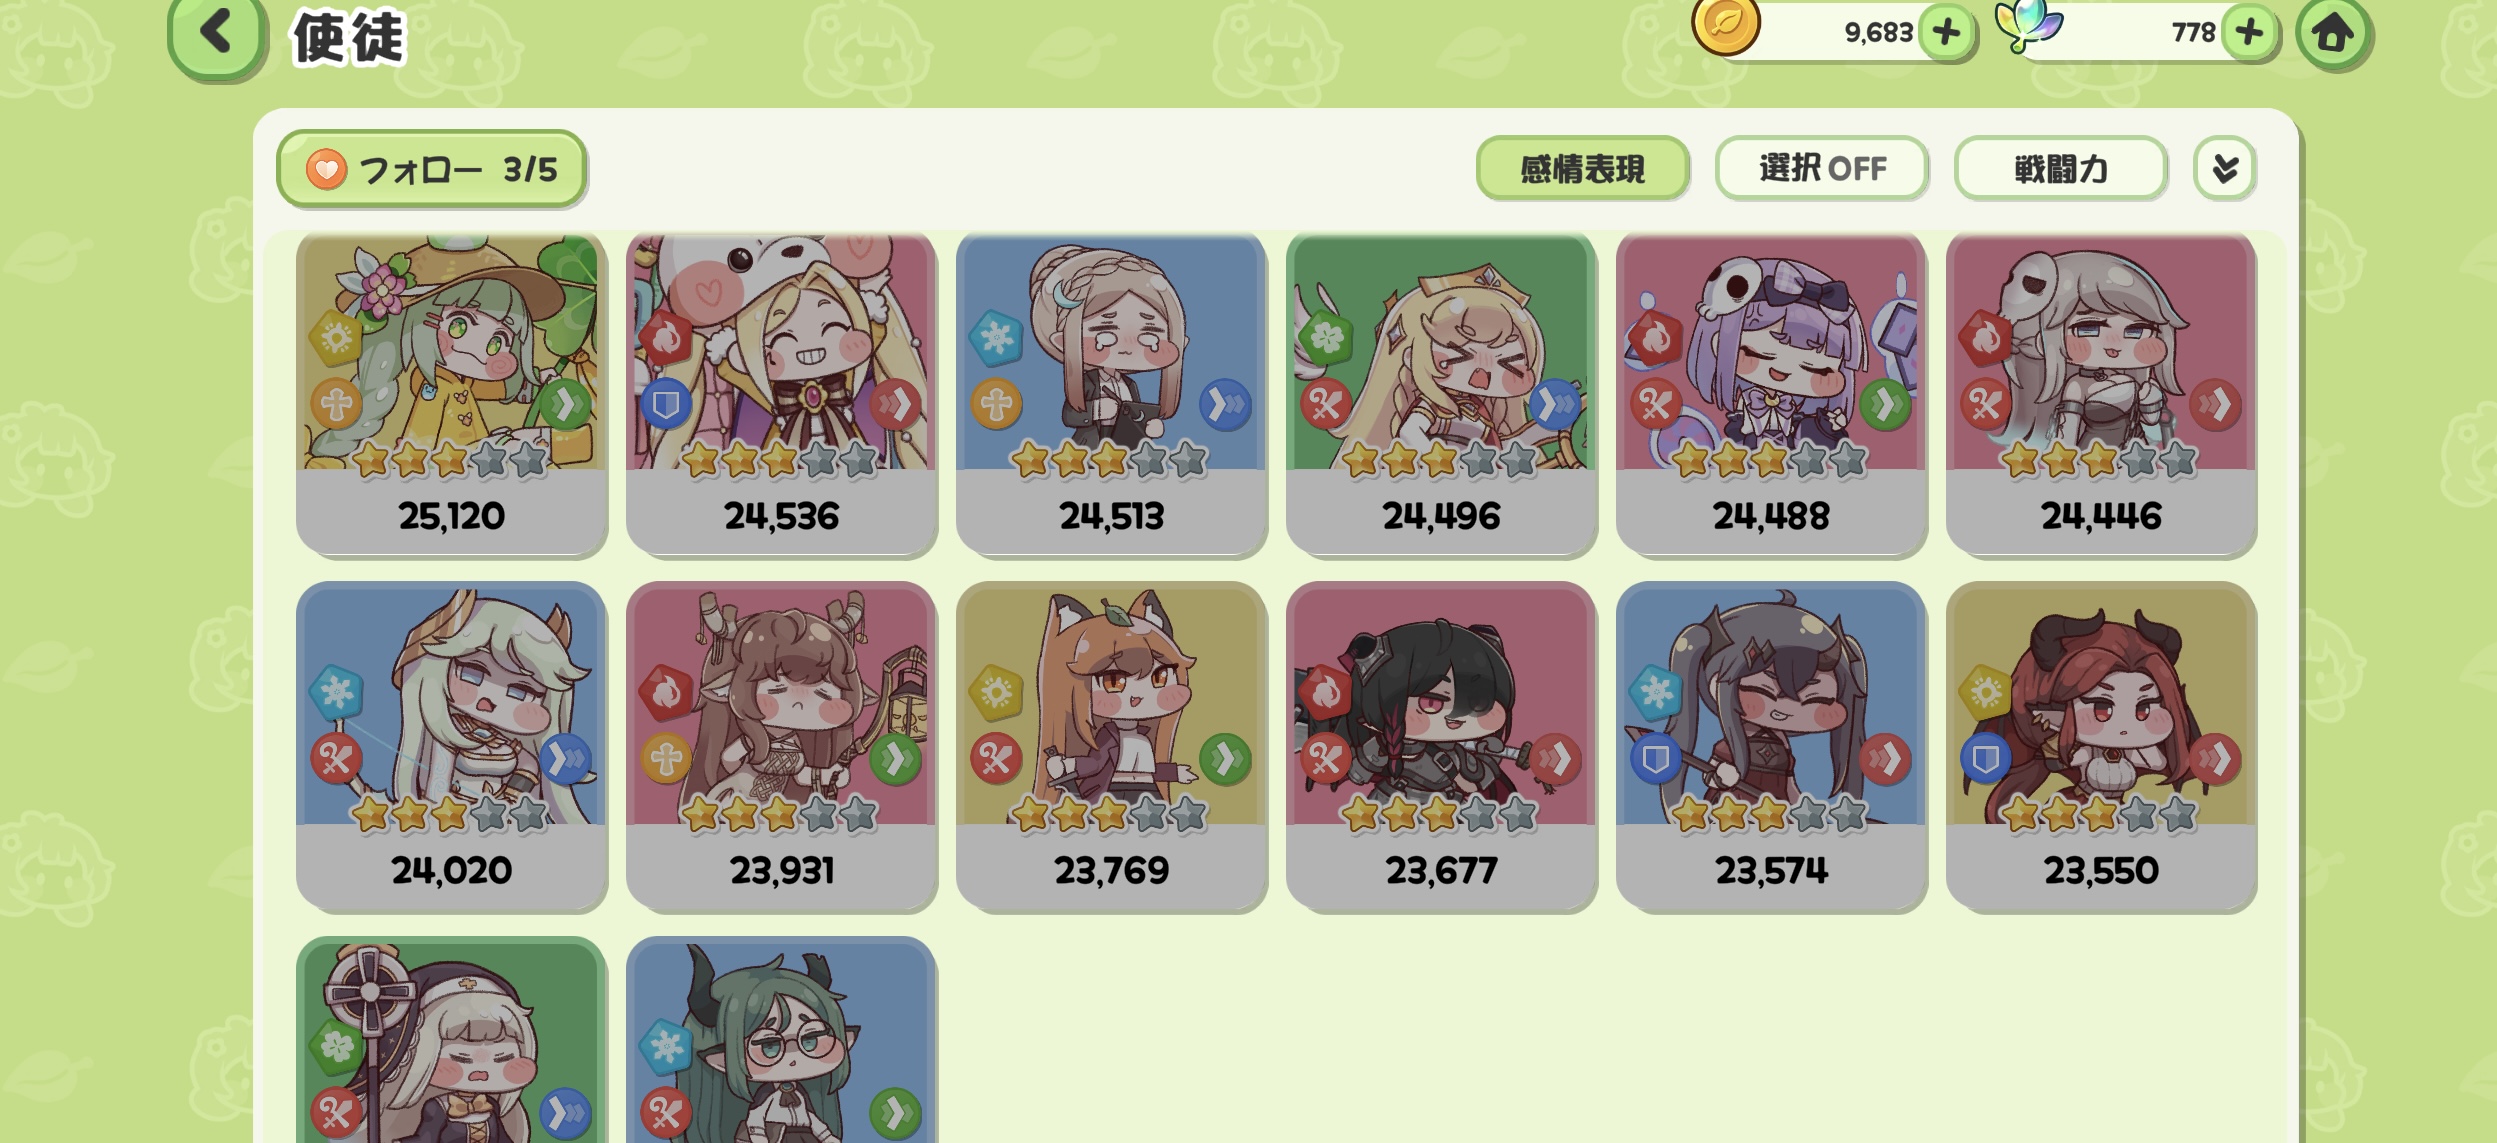Viewport: 2497px width, 1143px height.
Task: Open the フォロー 3/5 follow list
Action: coord(431,169)
